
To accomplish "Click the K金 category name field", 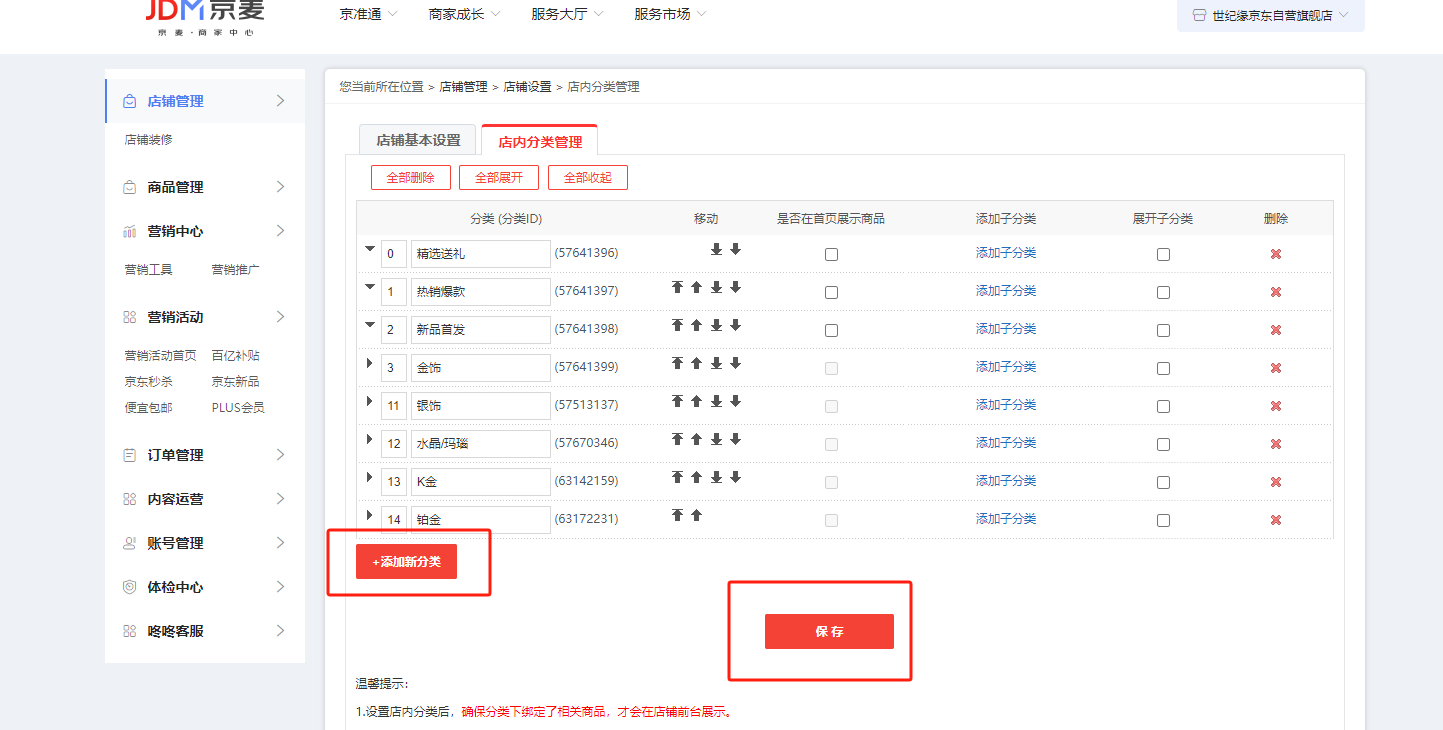I will coord(480,482).
